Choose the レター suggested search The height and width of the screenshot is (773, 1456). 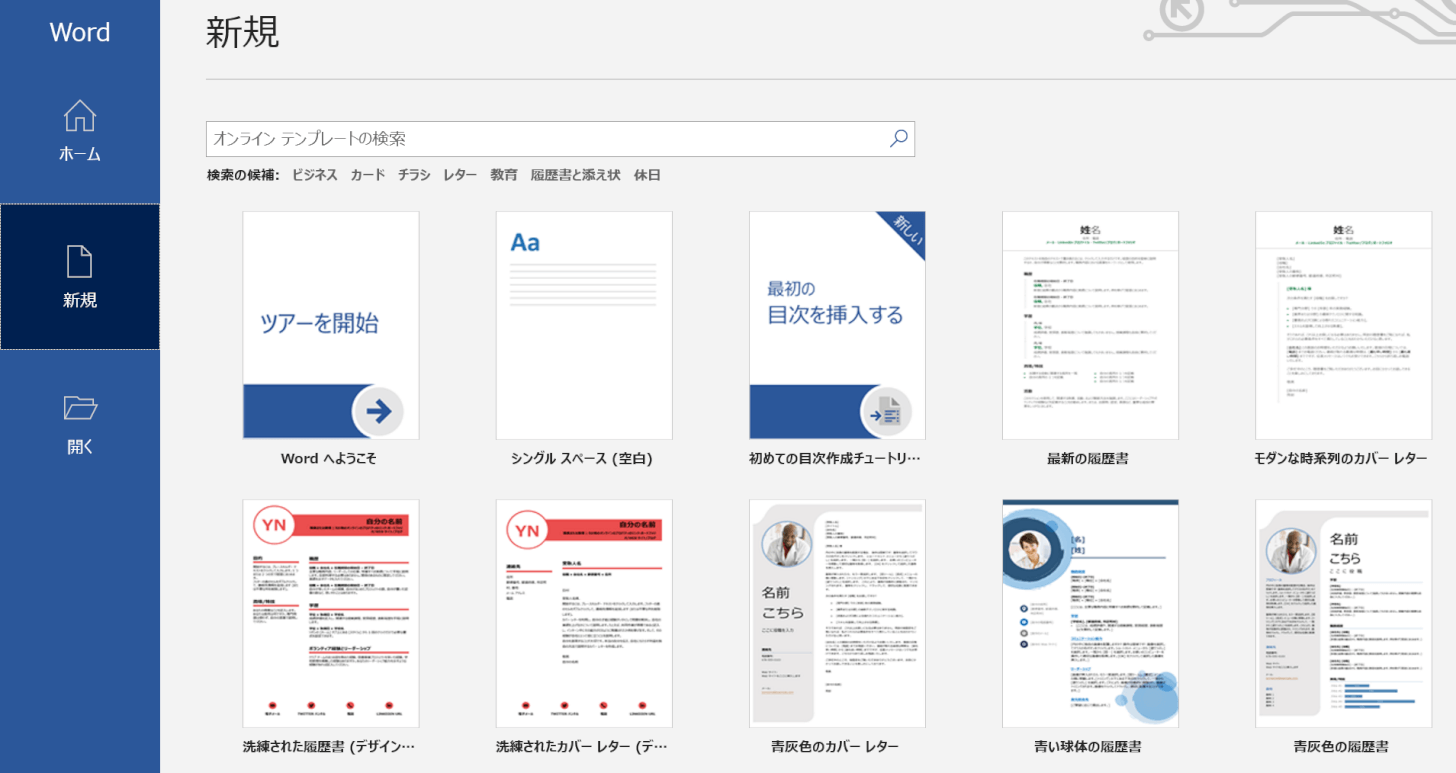click(460, 175)
